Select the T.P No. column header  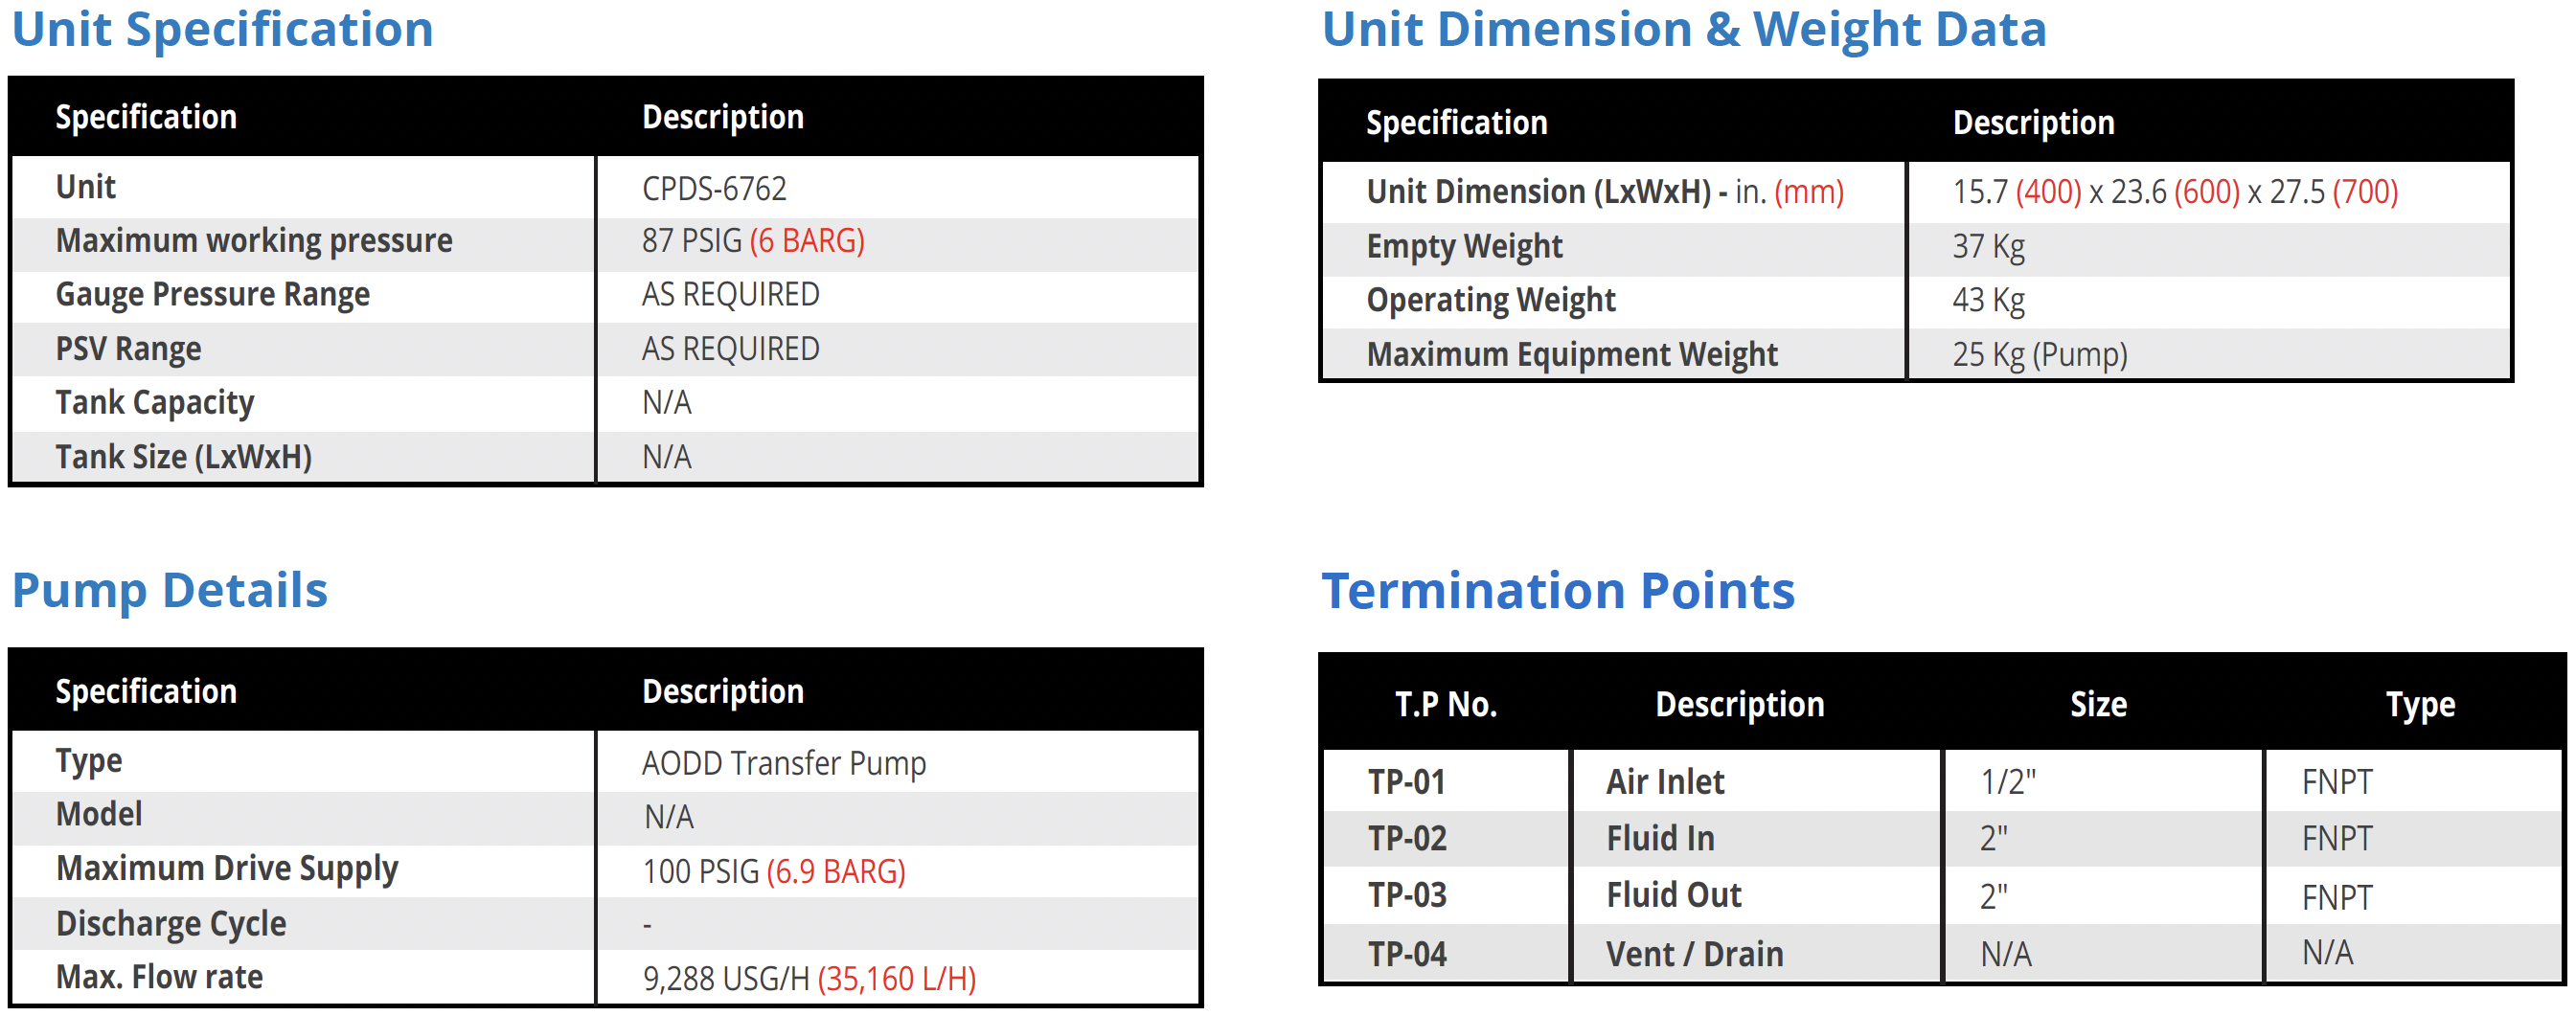pyautogui.click(x=1446, y=705)
